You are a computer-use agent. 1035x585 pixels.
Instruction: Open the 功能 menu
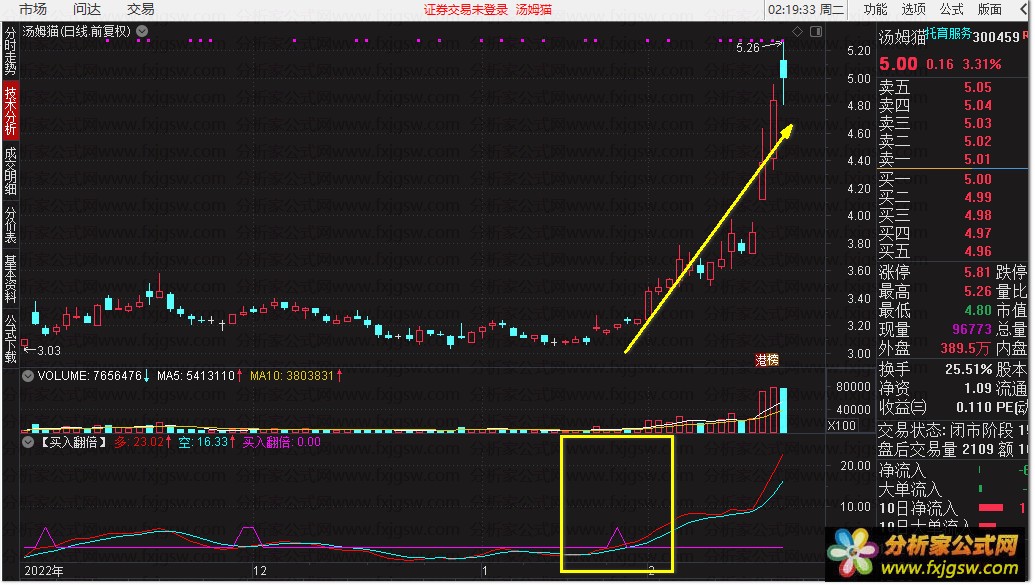click(875, 9)
